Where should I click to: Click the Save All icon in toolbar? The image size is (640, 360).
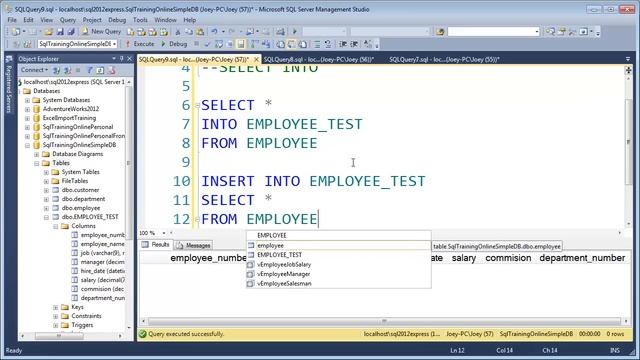[x=71, y=31]
